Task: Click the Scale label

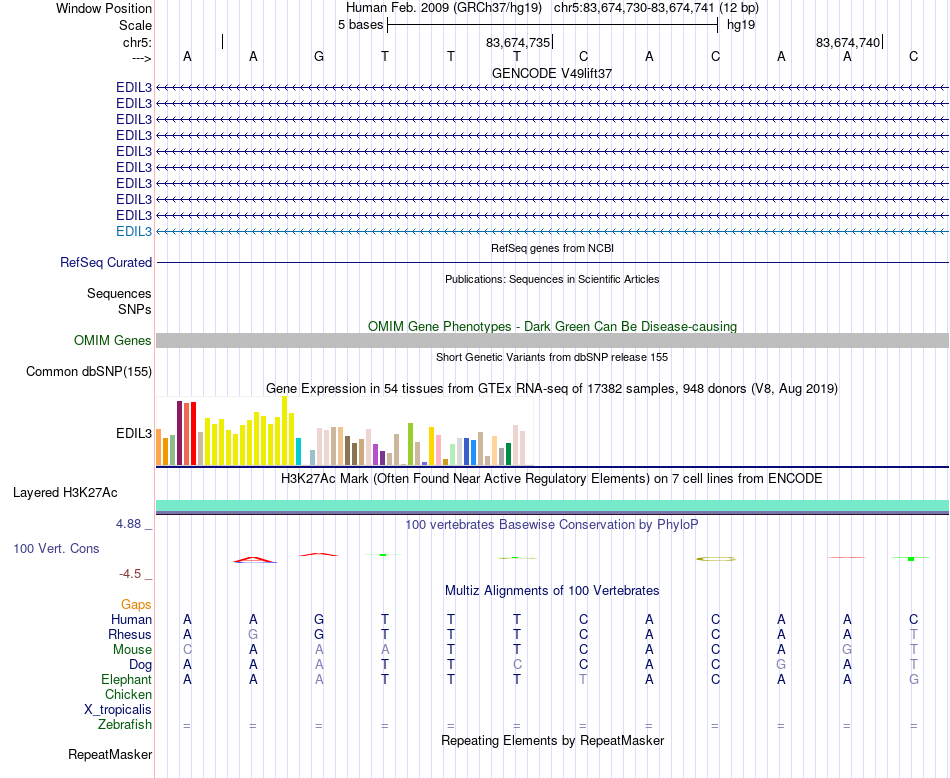Action: coord(135,25)
